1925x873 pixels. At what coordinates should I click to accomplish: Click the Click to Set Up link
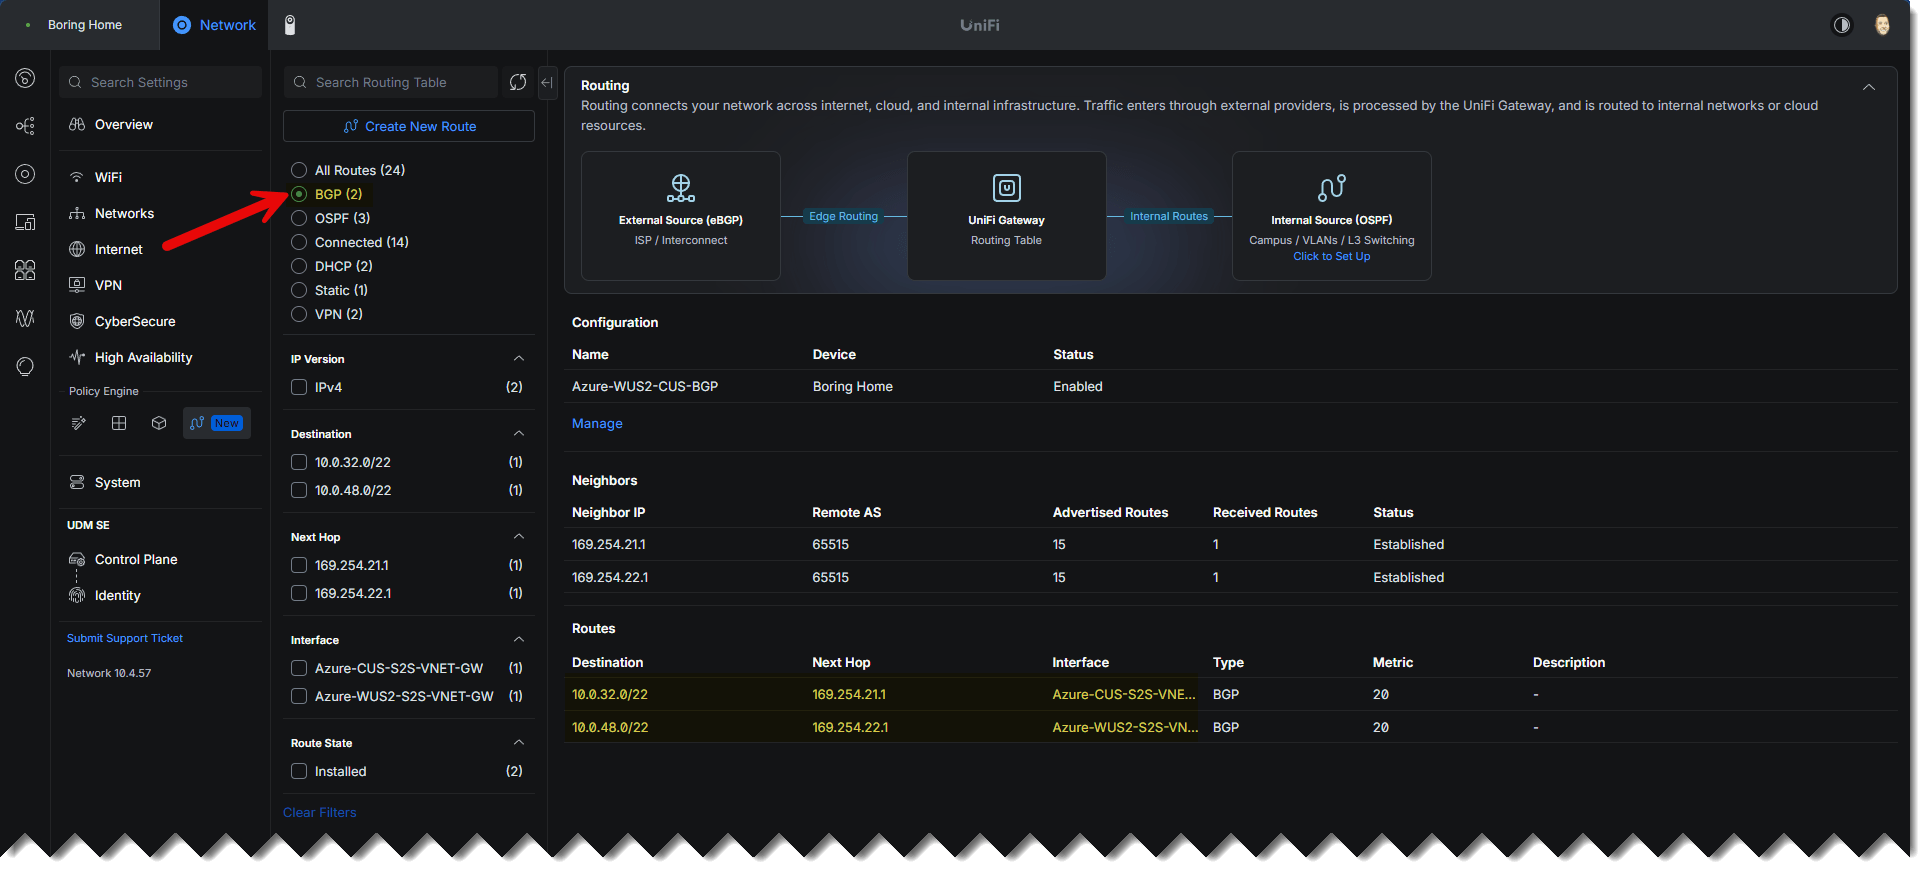[x=1331, y=256]
